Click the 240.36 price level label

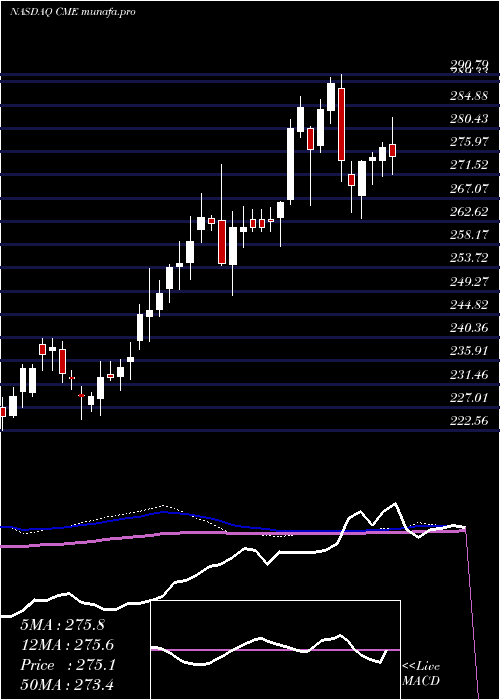tap(468, 328)
